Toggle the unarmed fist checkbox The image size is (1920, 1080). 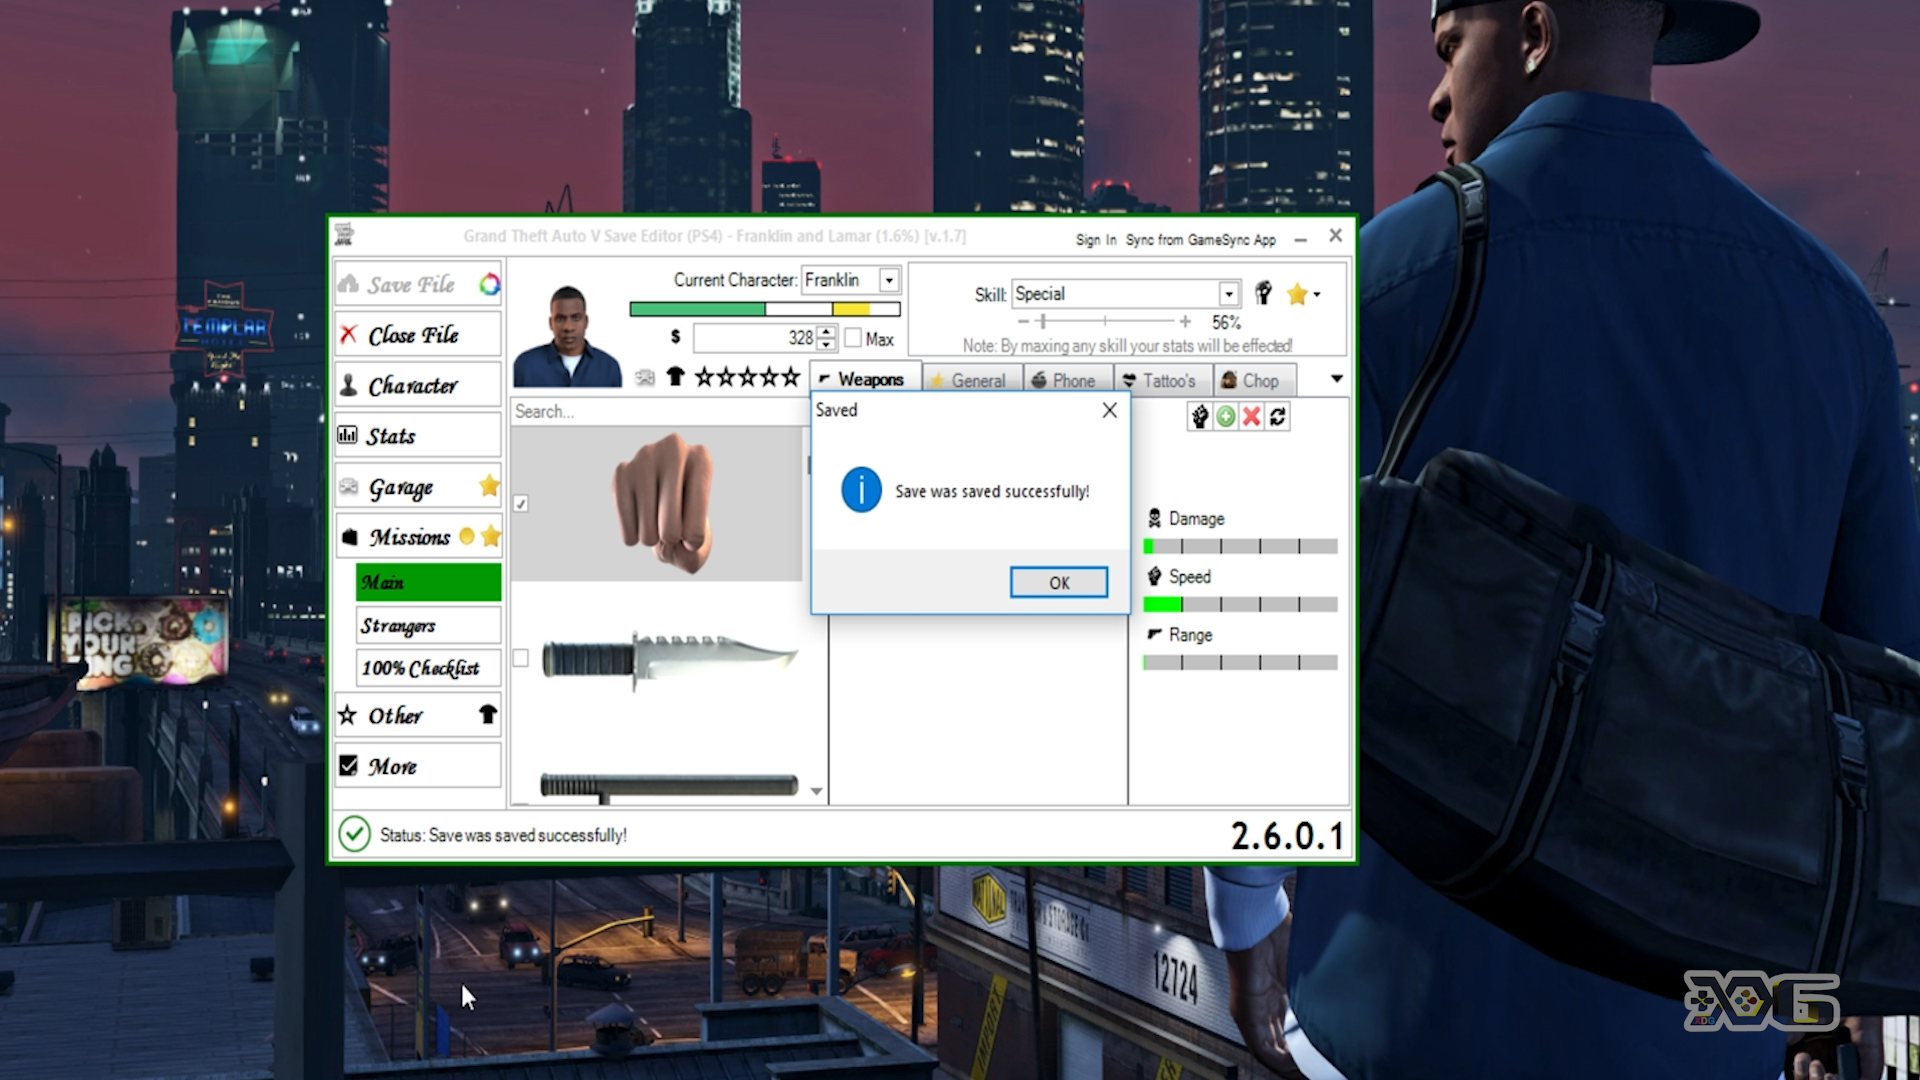tap(521, 502)
